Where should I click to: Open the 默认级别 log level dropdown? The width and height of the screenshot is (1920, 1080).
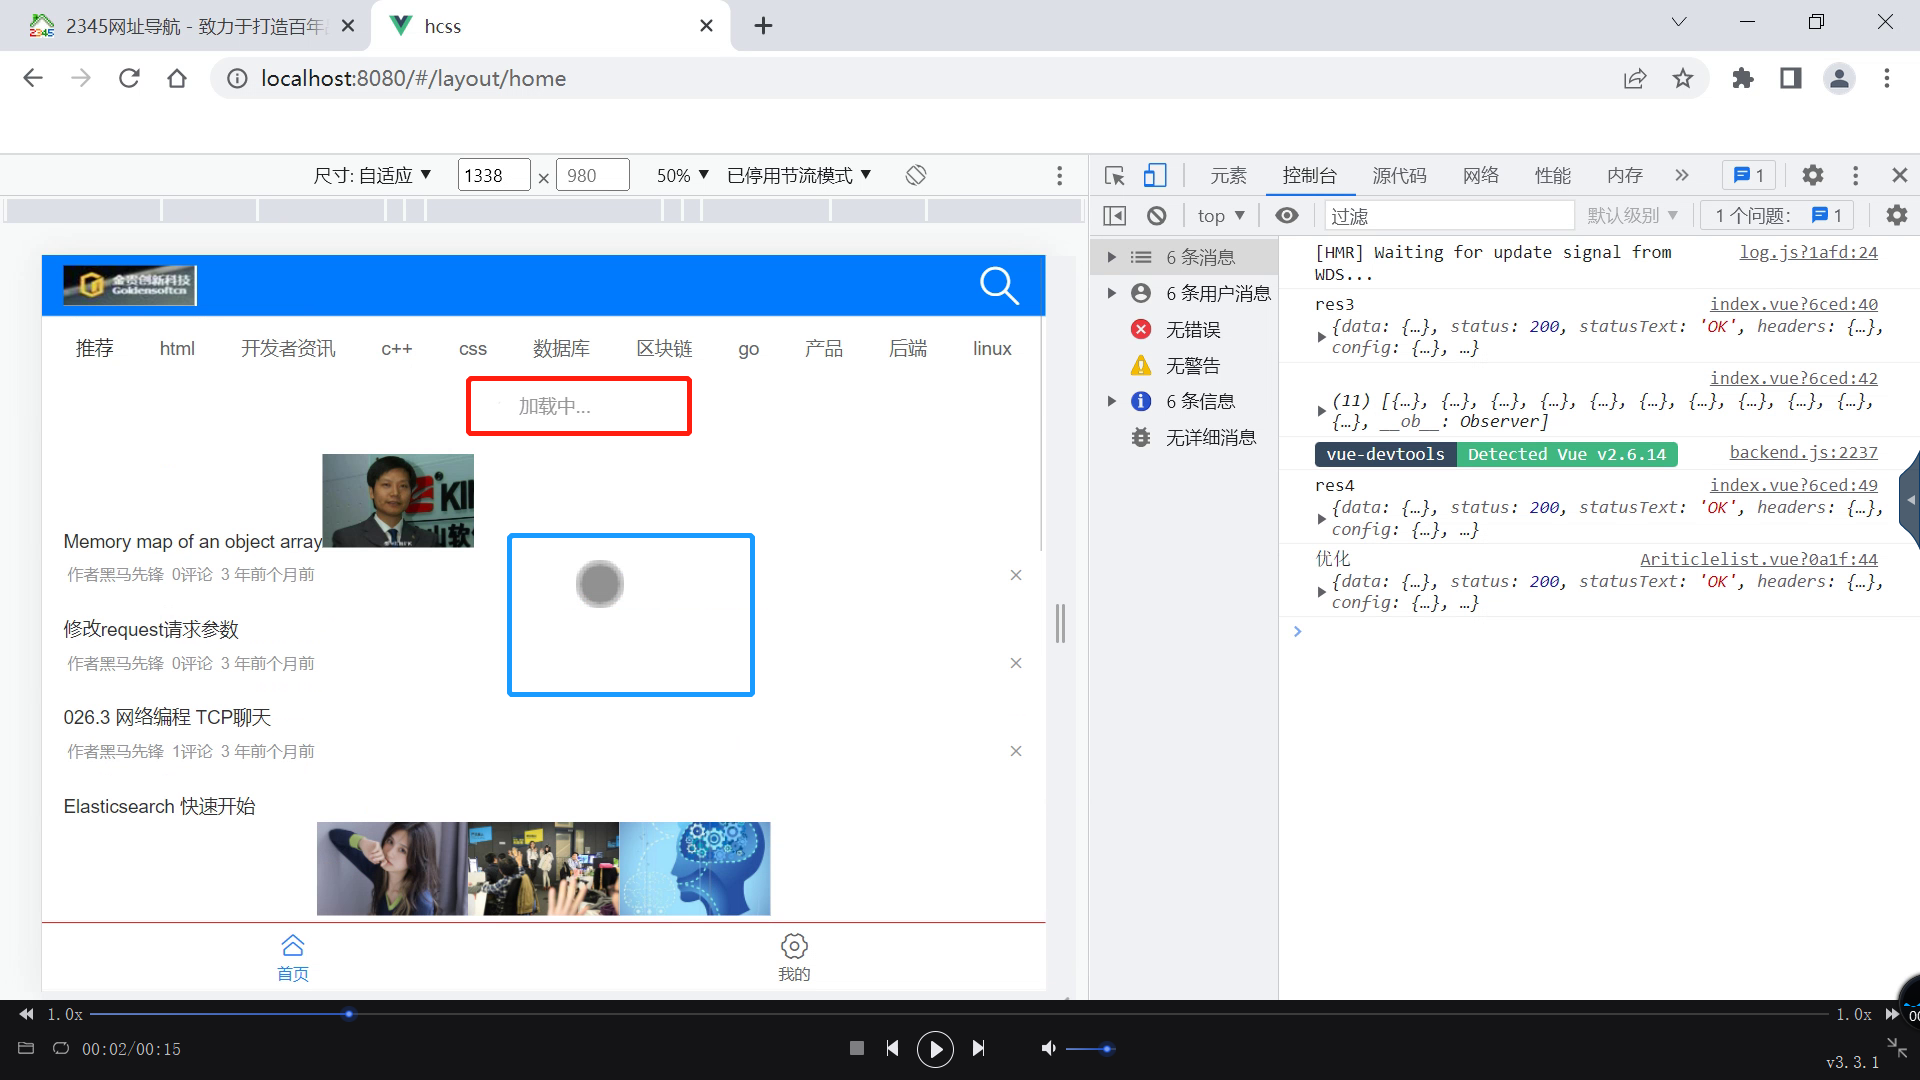[x=1632, y=216]
